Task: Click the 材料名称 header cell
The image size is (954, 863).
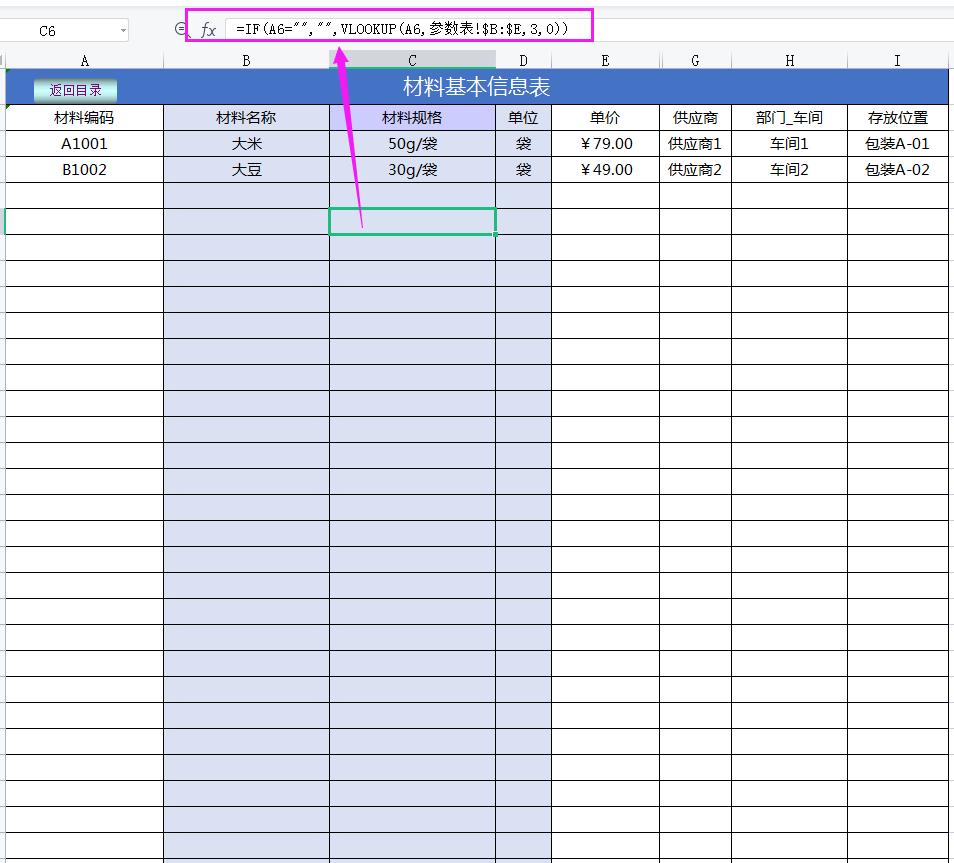Action: pos(246,117)
